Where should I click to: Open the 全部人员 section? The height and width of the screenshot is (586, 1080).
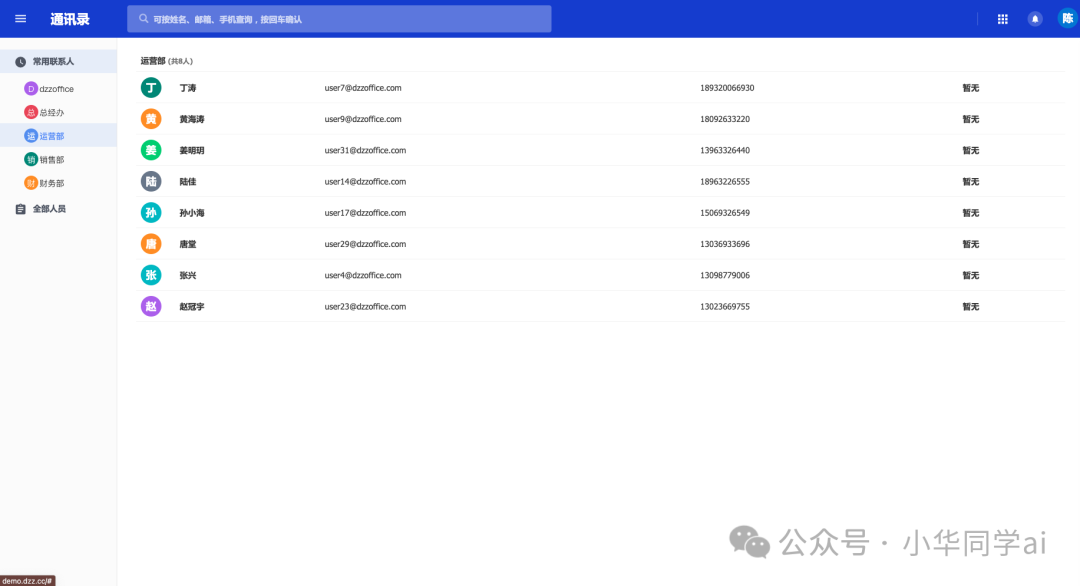pyautogui.click(x=49, y=209)
